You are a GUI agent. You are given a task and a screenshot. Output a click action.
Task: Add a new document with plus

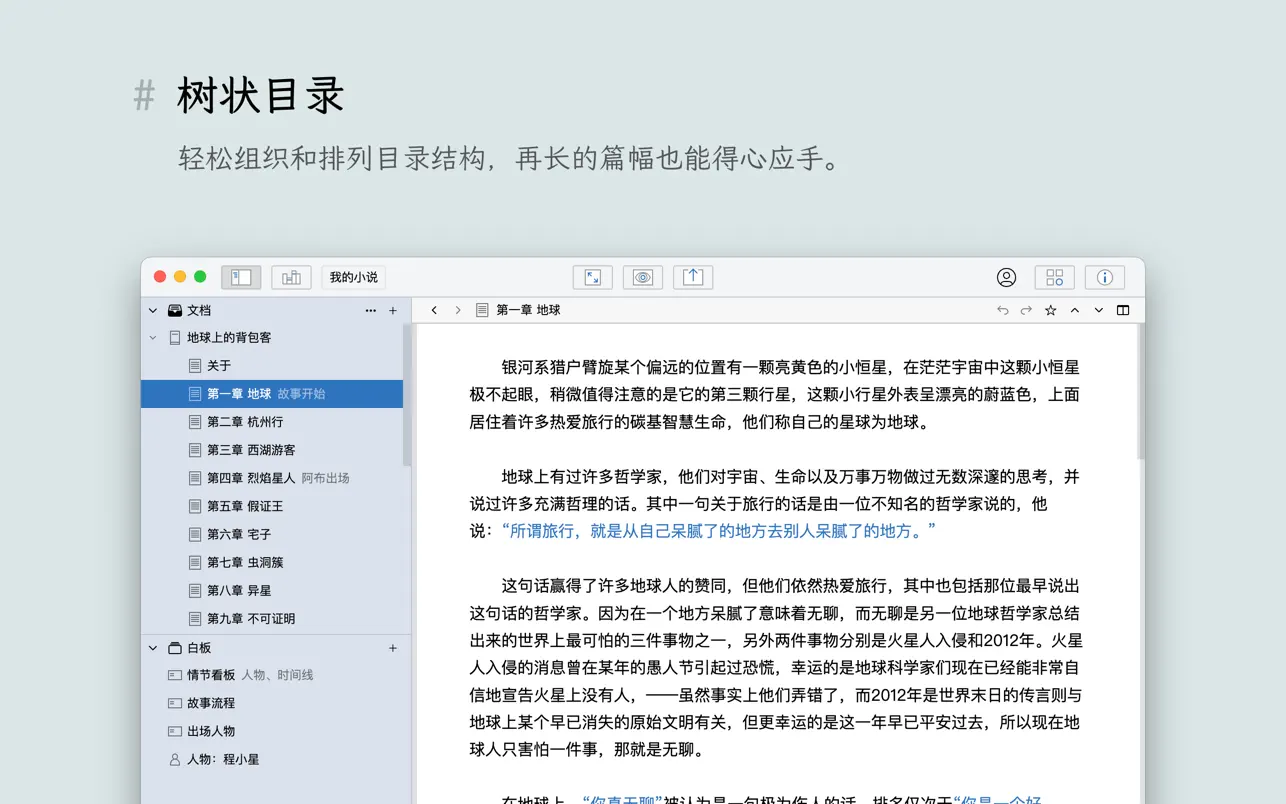(393, 311)
